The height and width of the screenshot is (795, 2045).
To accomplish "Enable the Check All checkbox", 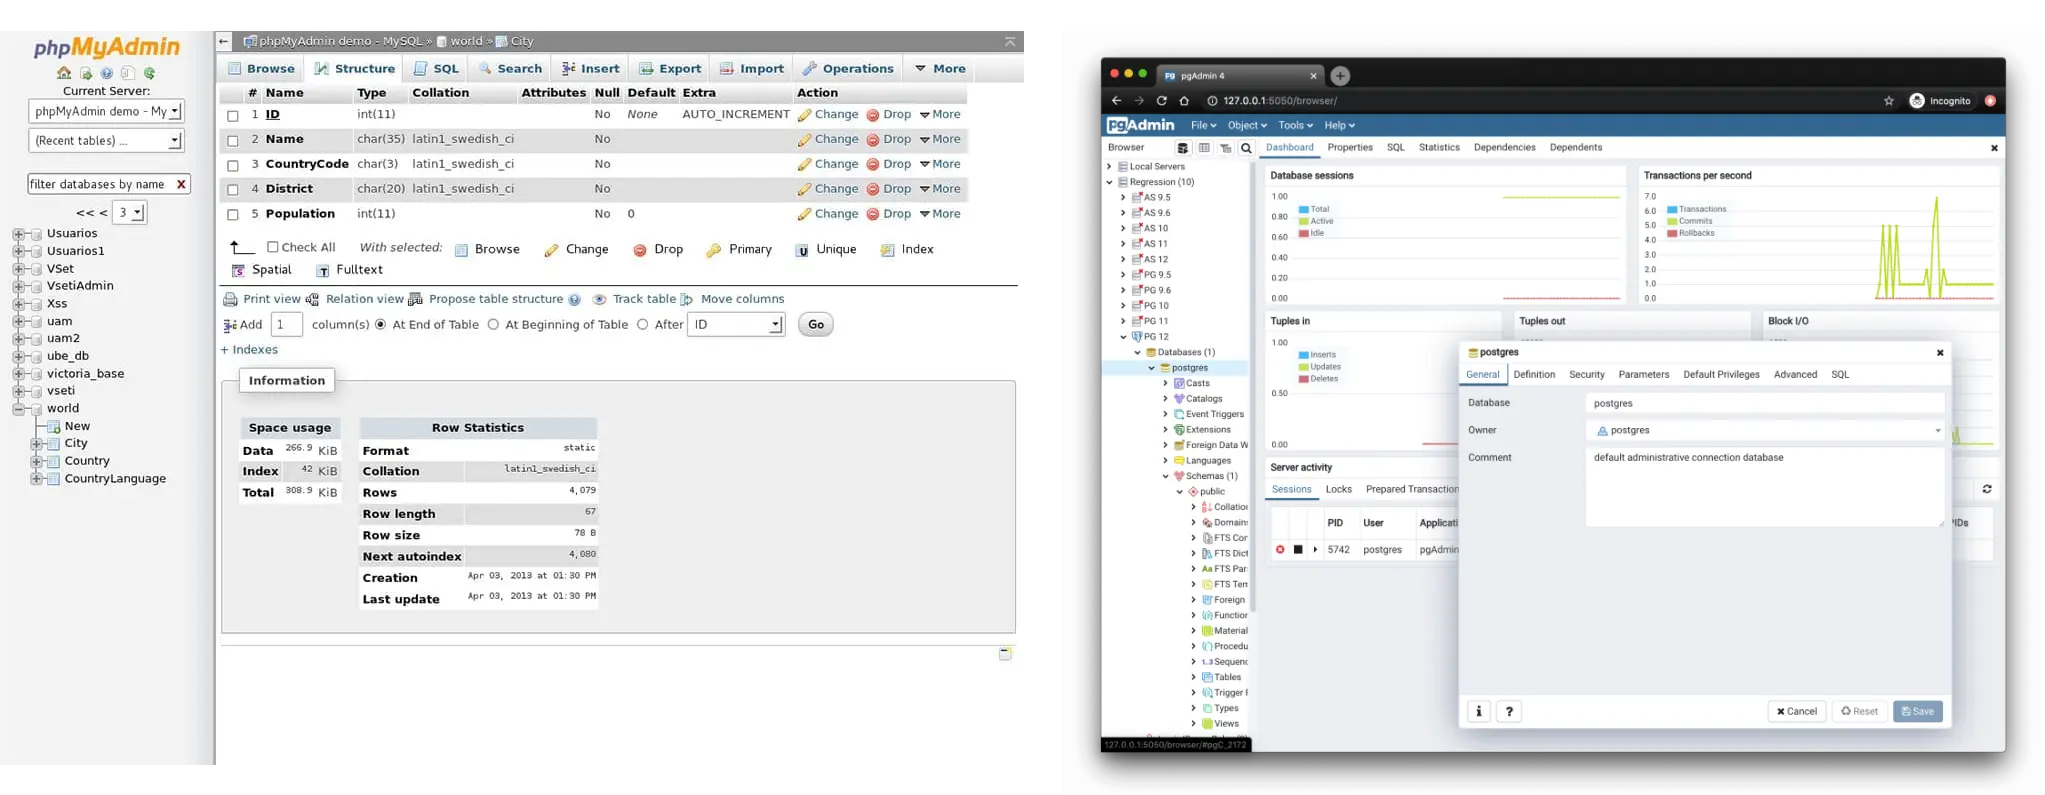I will pyautogui.click(x=272, y=247).
